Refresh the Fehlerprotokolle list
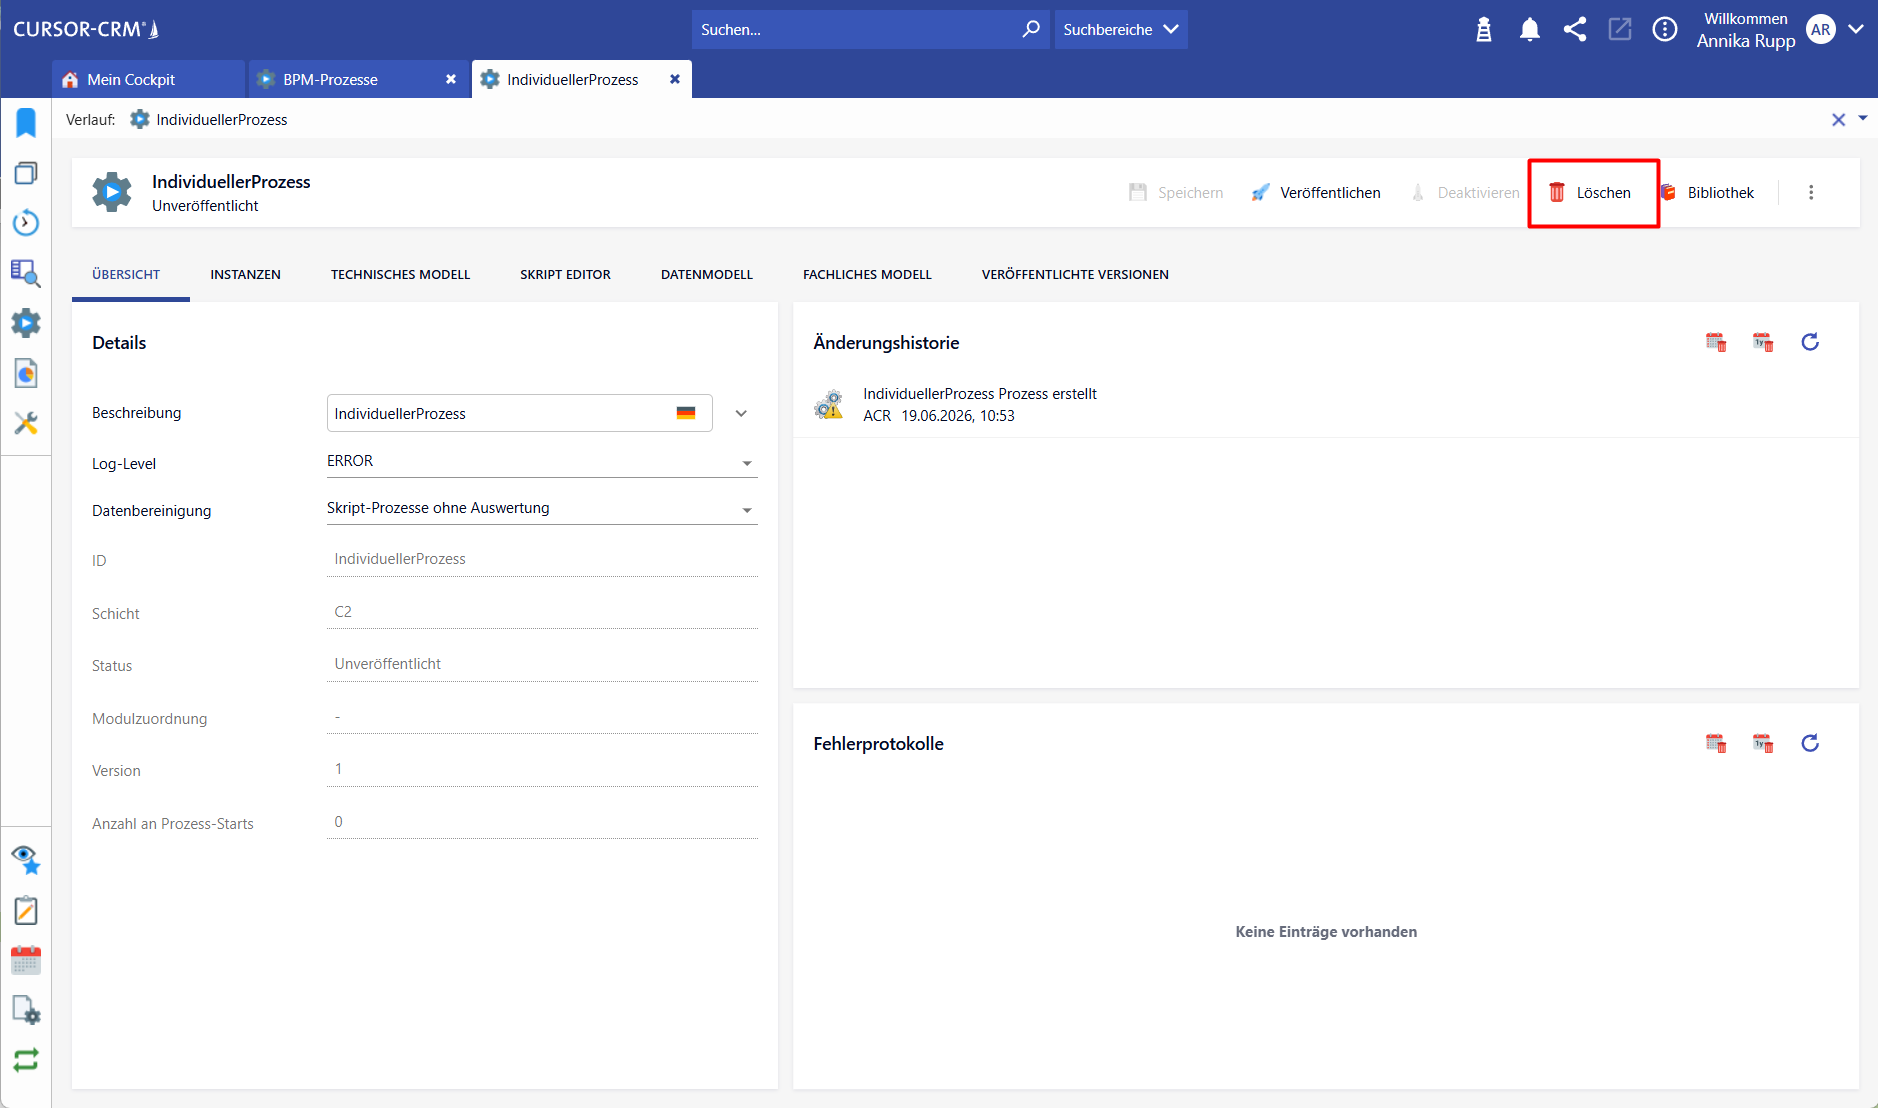Viewport: 1878px width, 1108px height. [1810, 743]
